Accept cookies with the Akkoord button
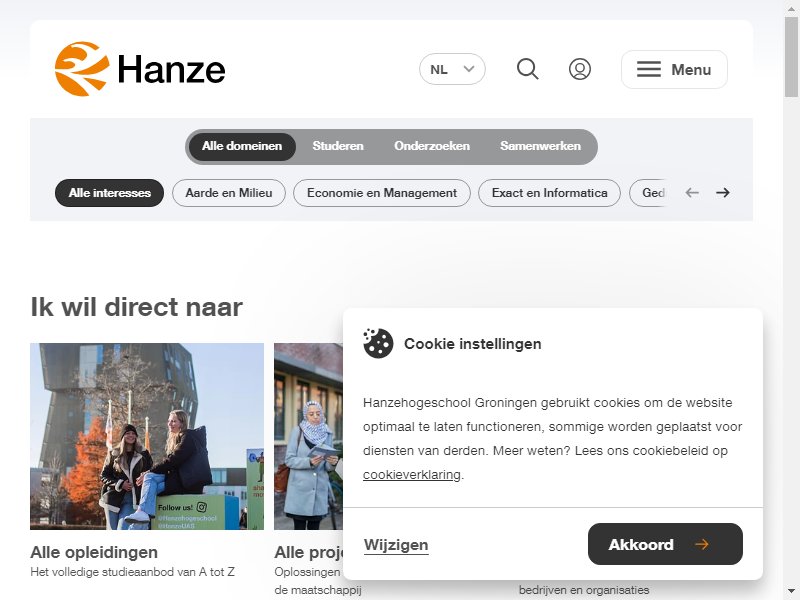Viewport: 800px width, 600px height. (665, 544)
